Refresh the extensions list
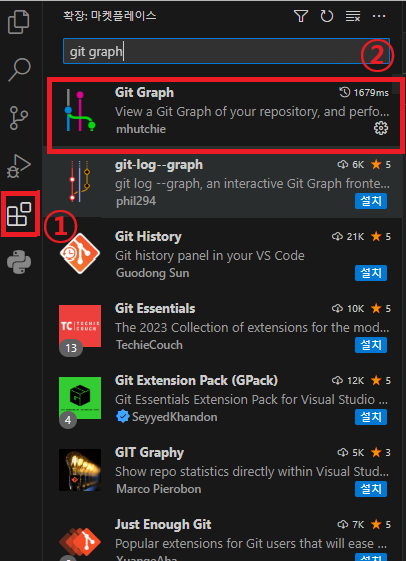 [327, 16]
